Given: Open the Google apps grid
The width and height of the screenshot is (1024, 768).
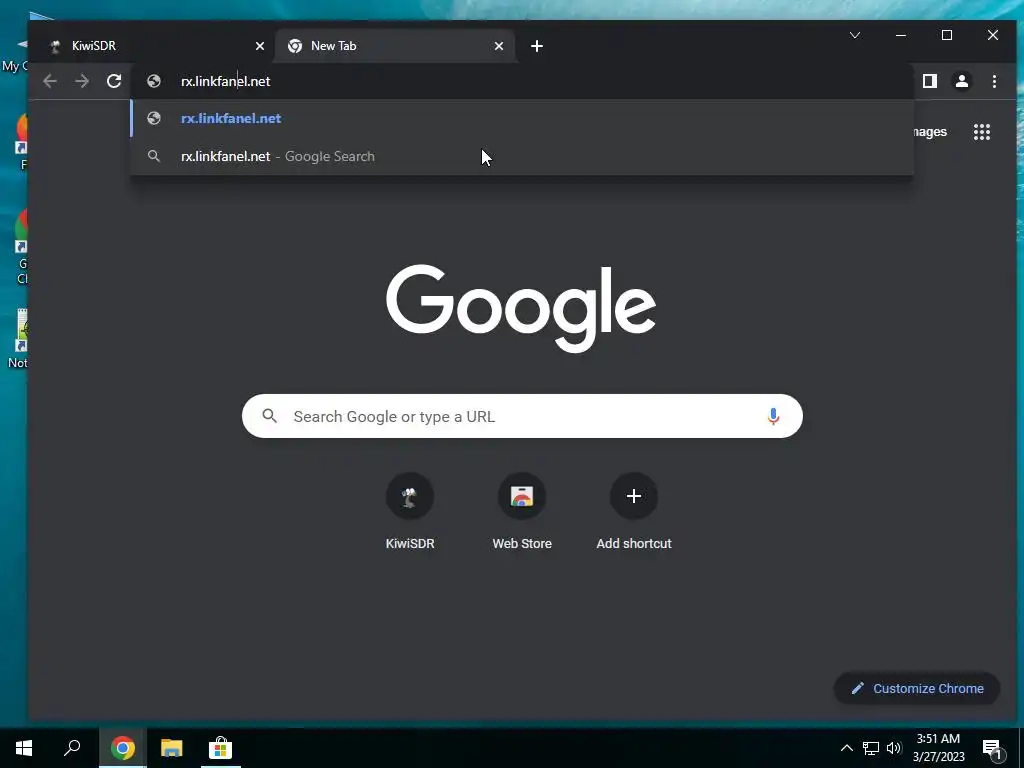Looking at the screenshot, I should (x=982, y=132).
